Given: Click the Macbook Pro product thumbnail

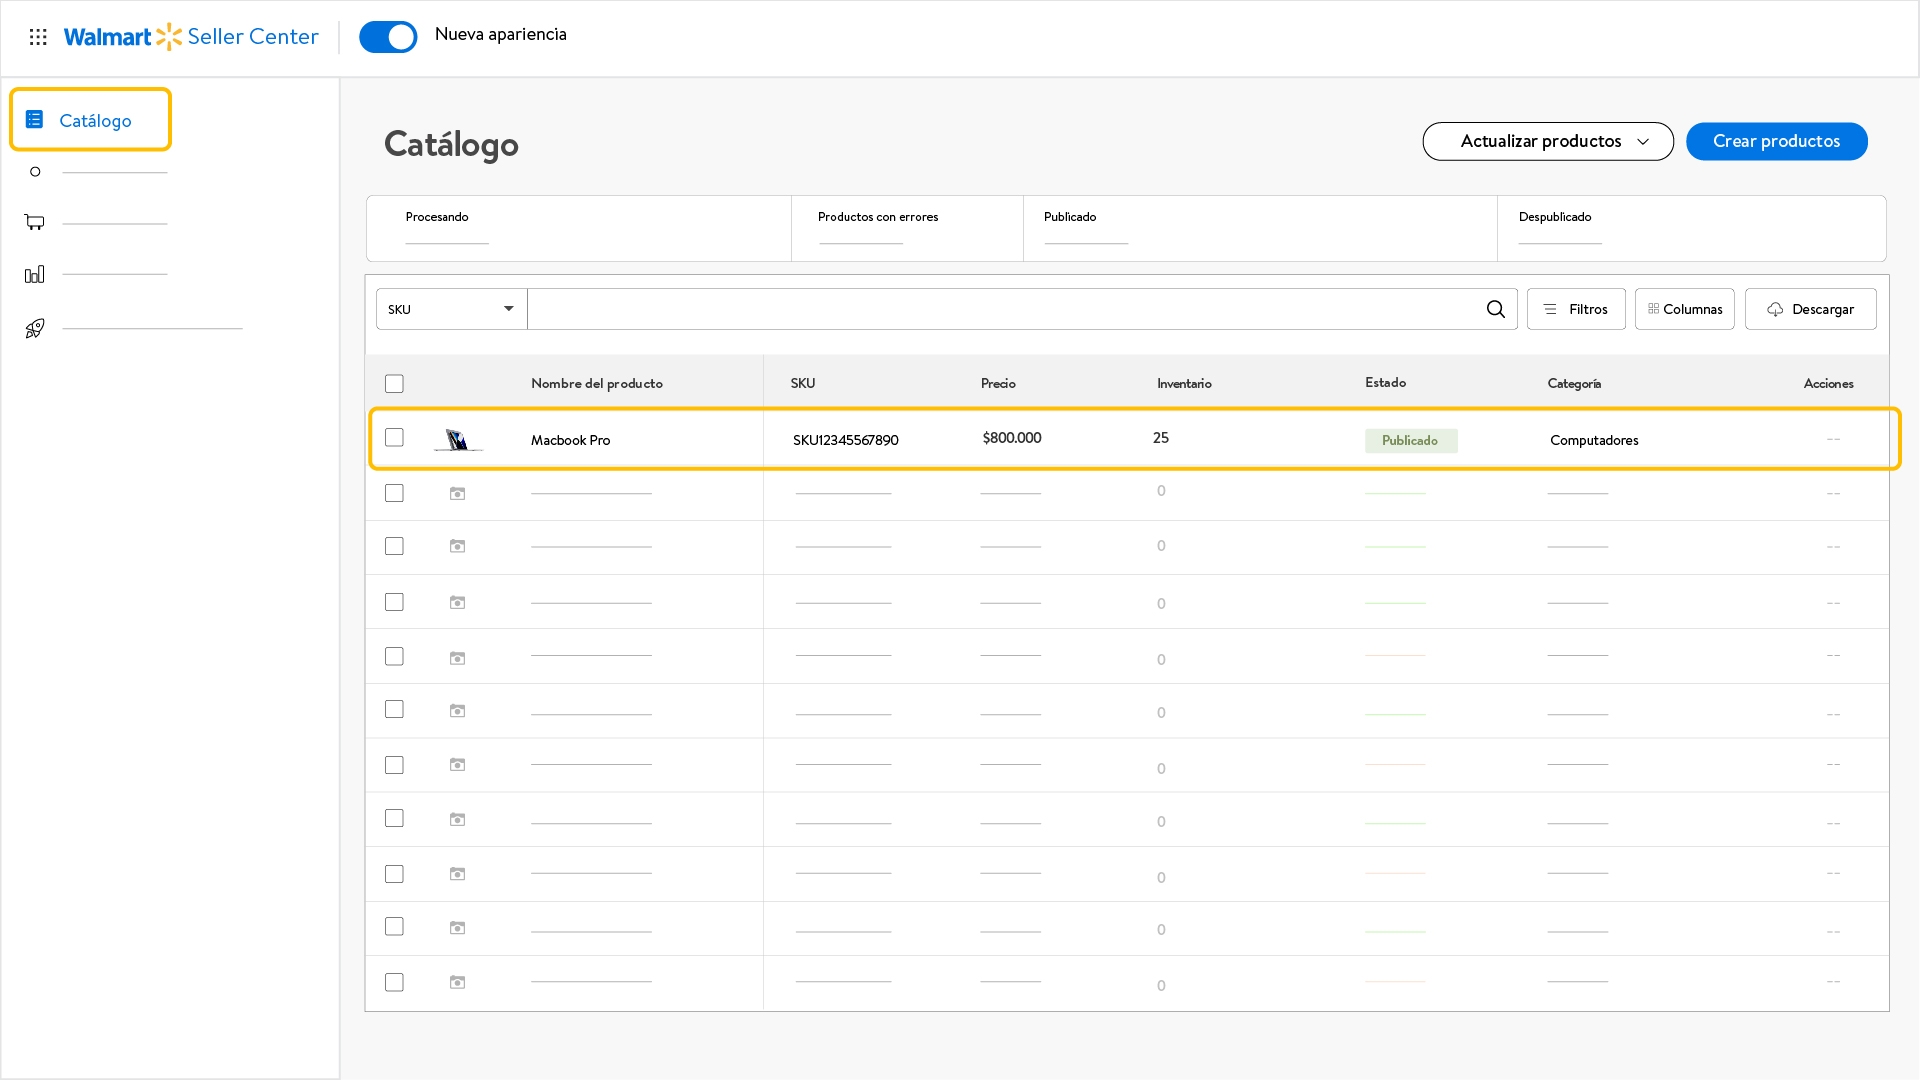Looking at the screenshot, I should (458, 440).
